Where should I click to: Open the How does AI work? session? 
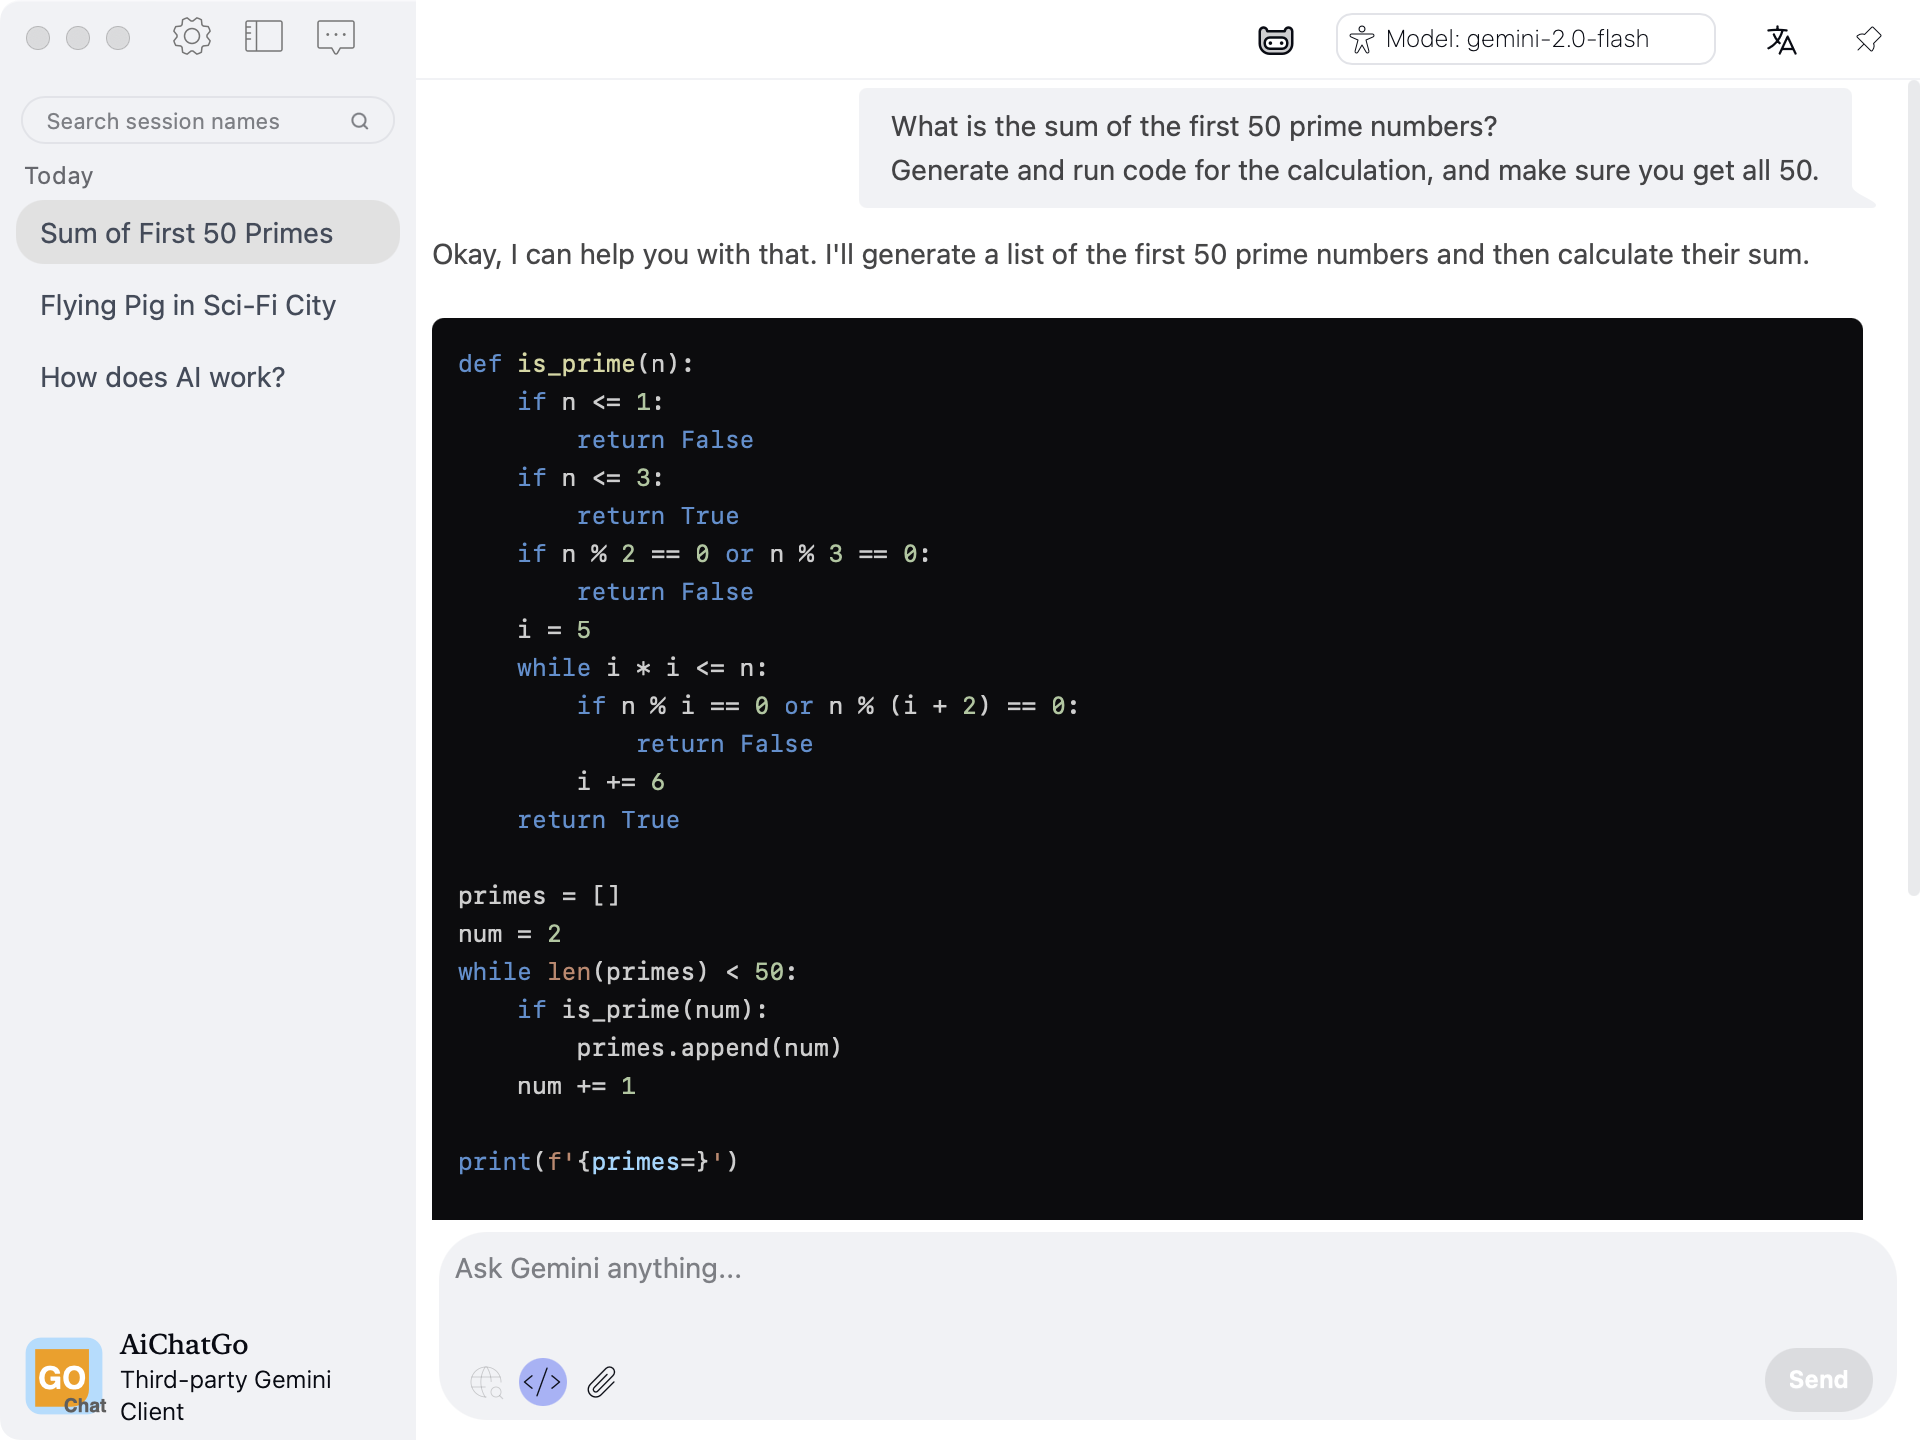[x=163, y=377]
